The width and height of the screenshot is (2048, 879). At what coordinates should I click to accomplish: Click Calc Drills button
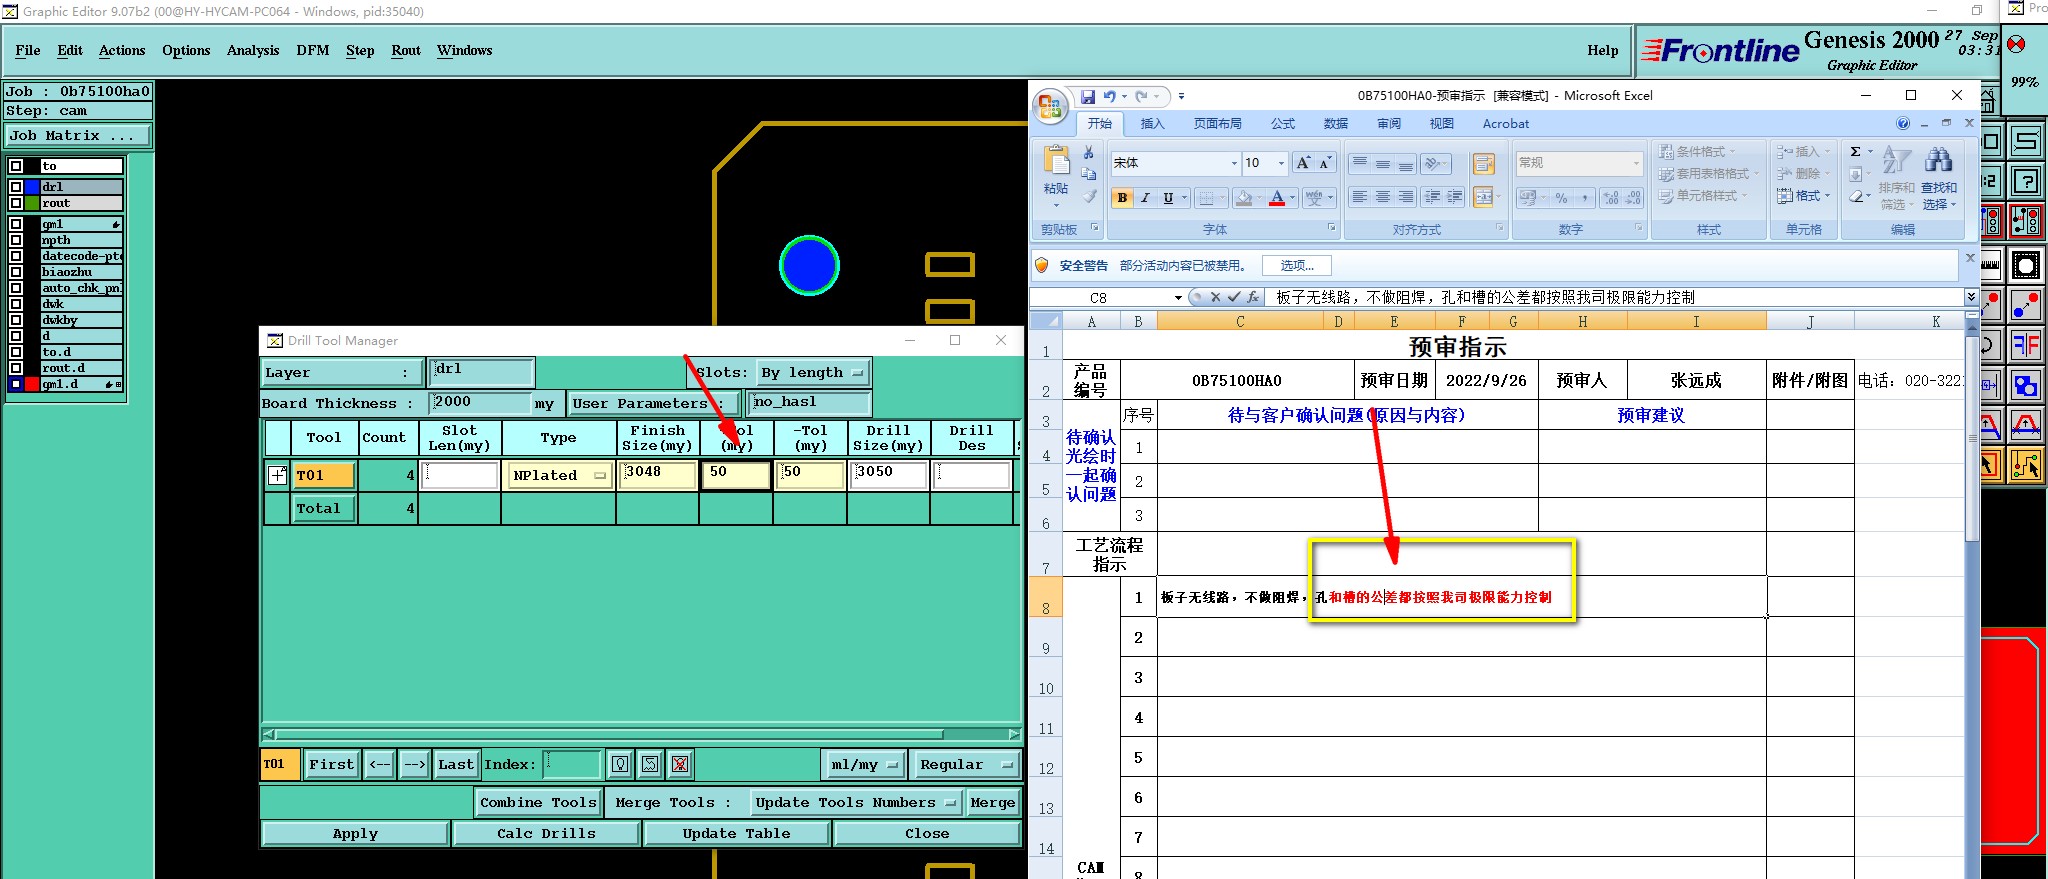tap(546, 833)
